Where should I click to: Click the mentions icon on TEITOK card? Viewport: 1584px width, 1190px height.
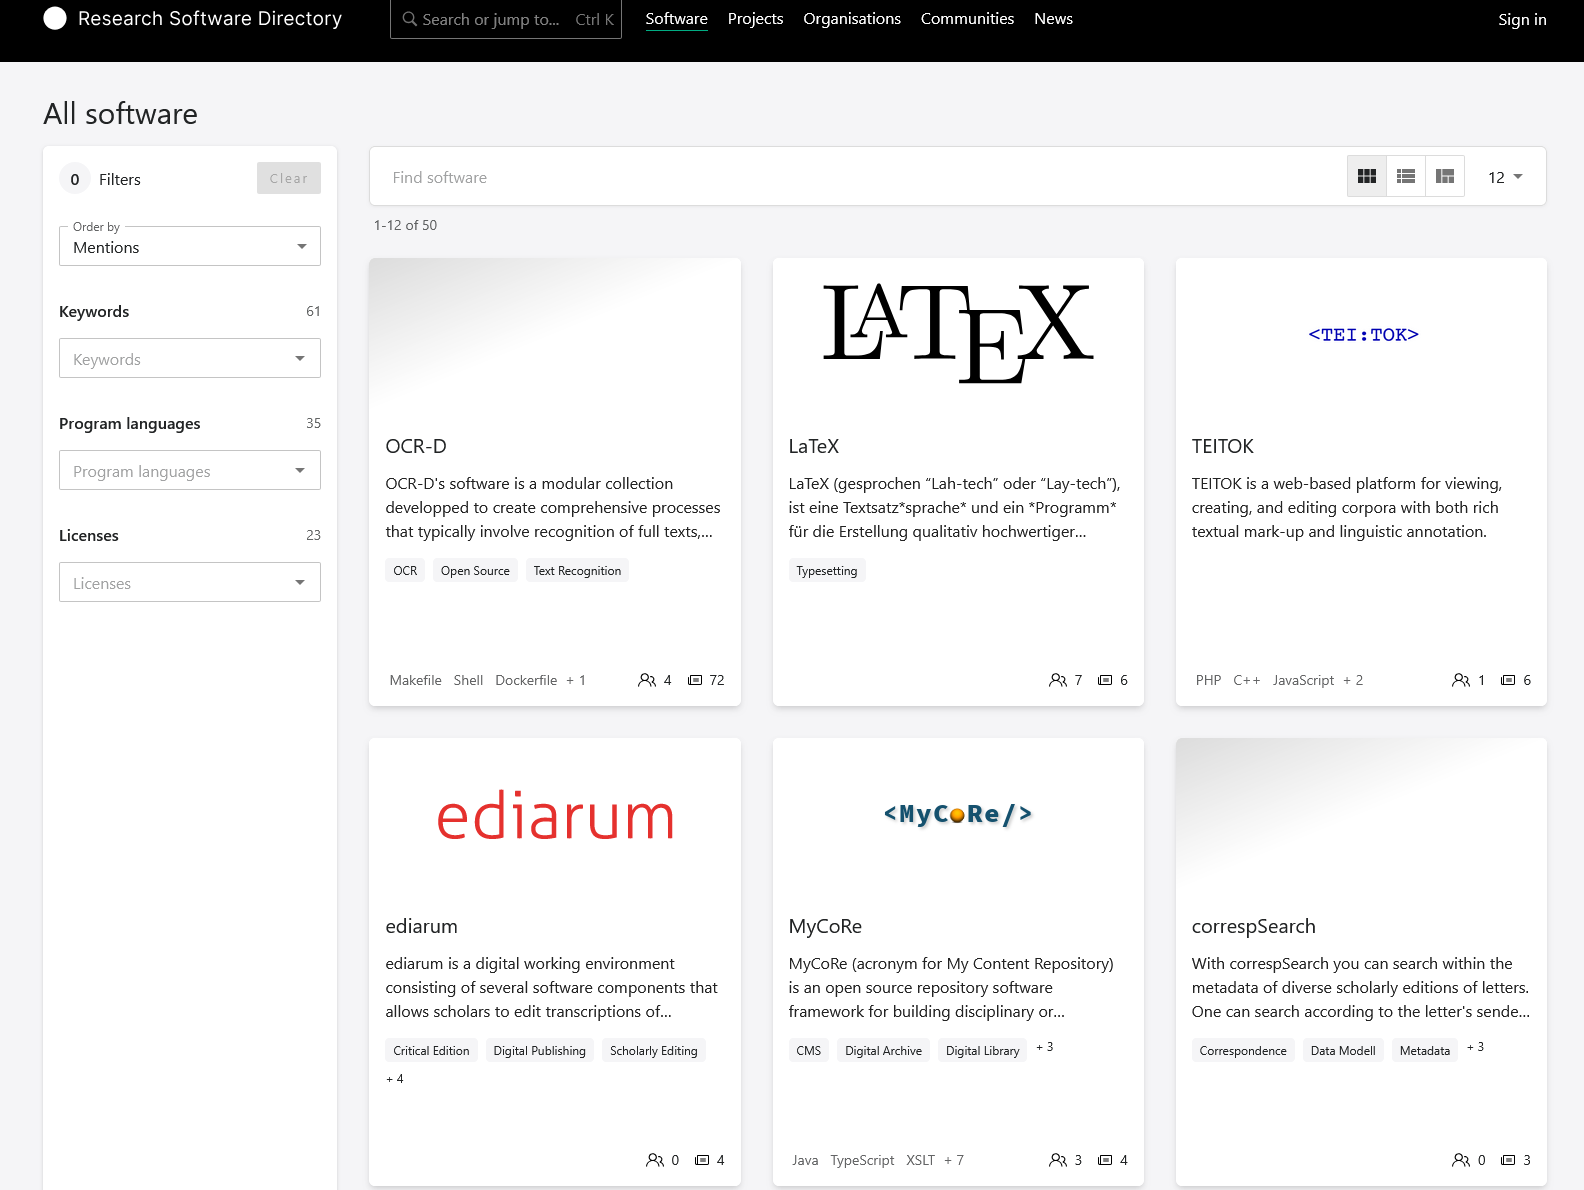pos(1508,680)
